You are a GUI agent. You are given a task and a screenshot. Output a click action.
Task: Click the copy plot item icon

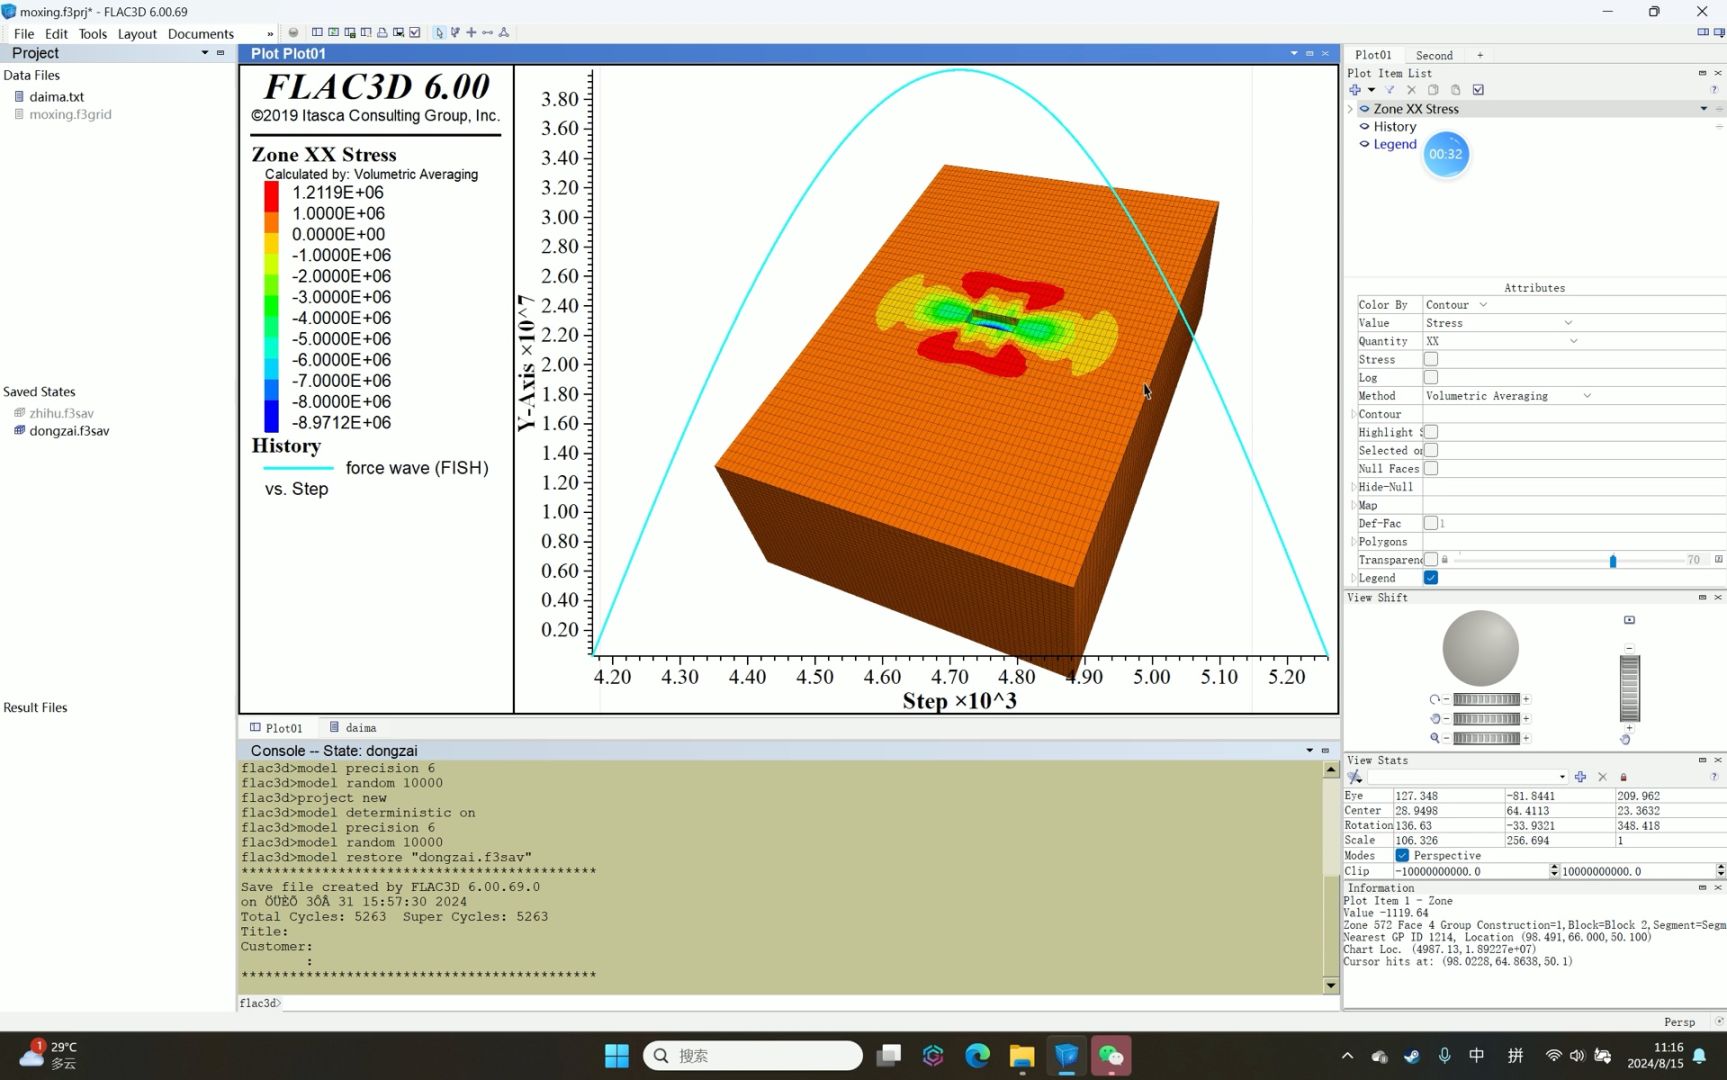[x=1433, y=90]
